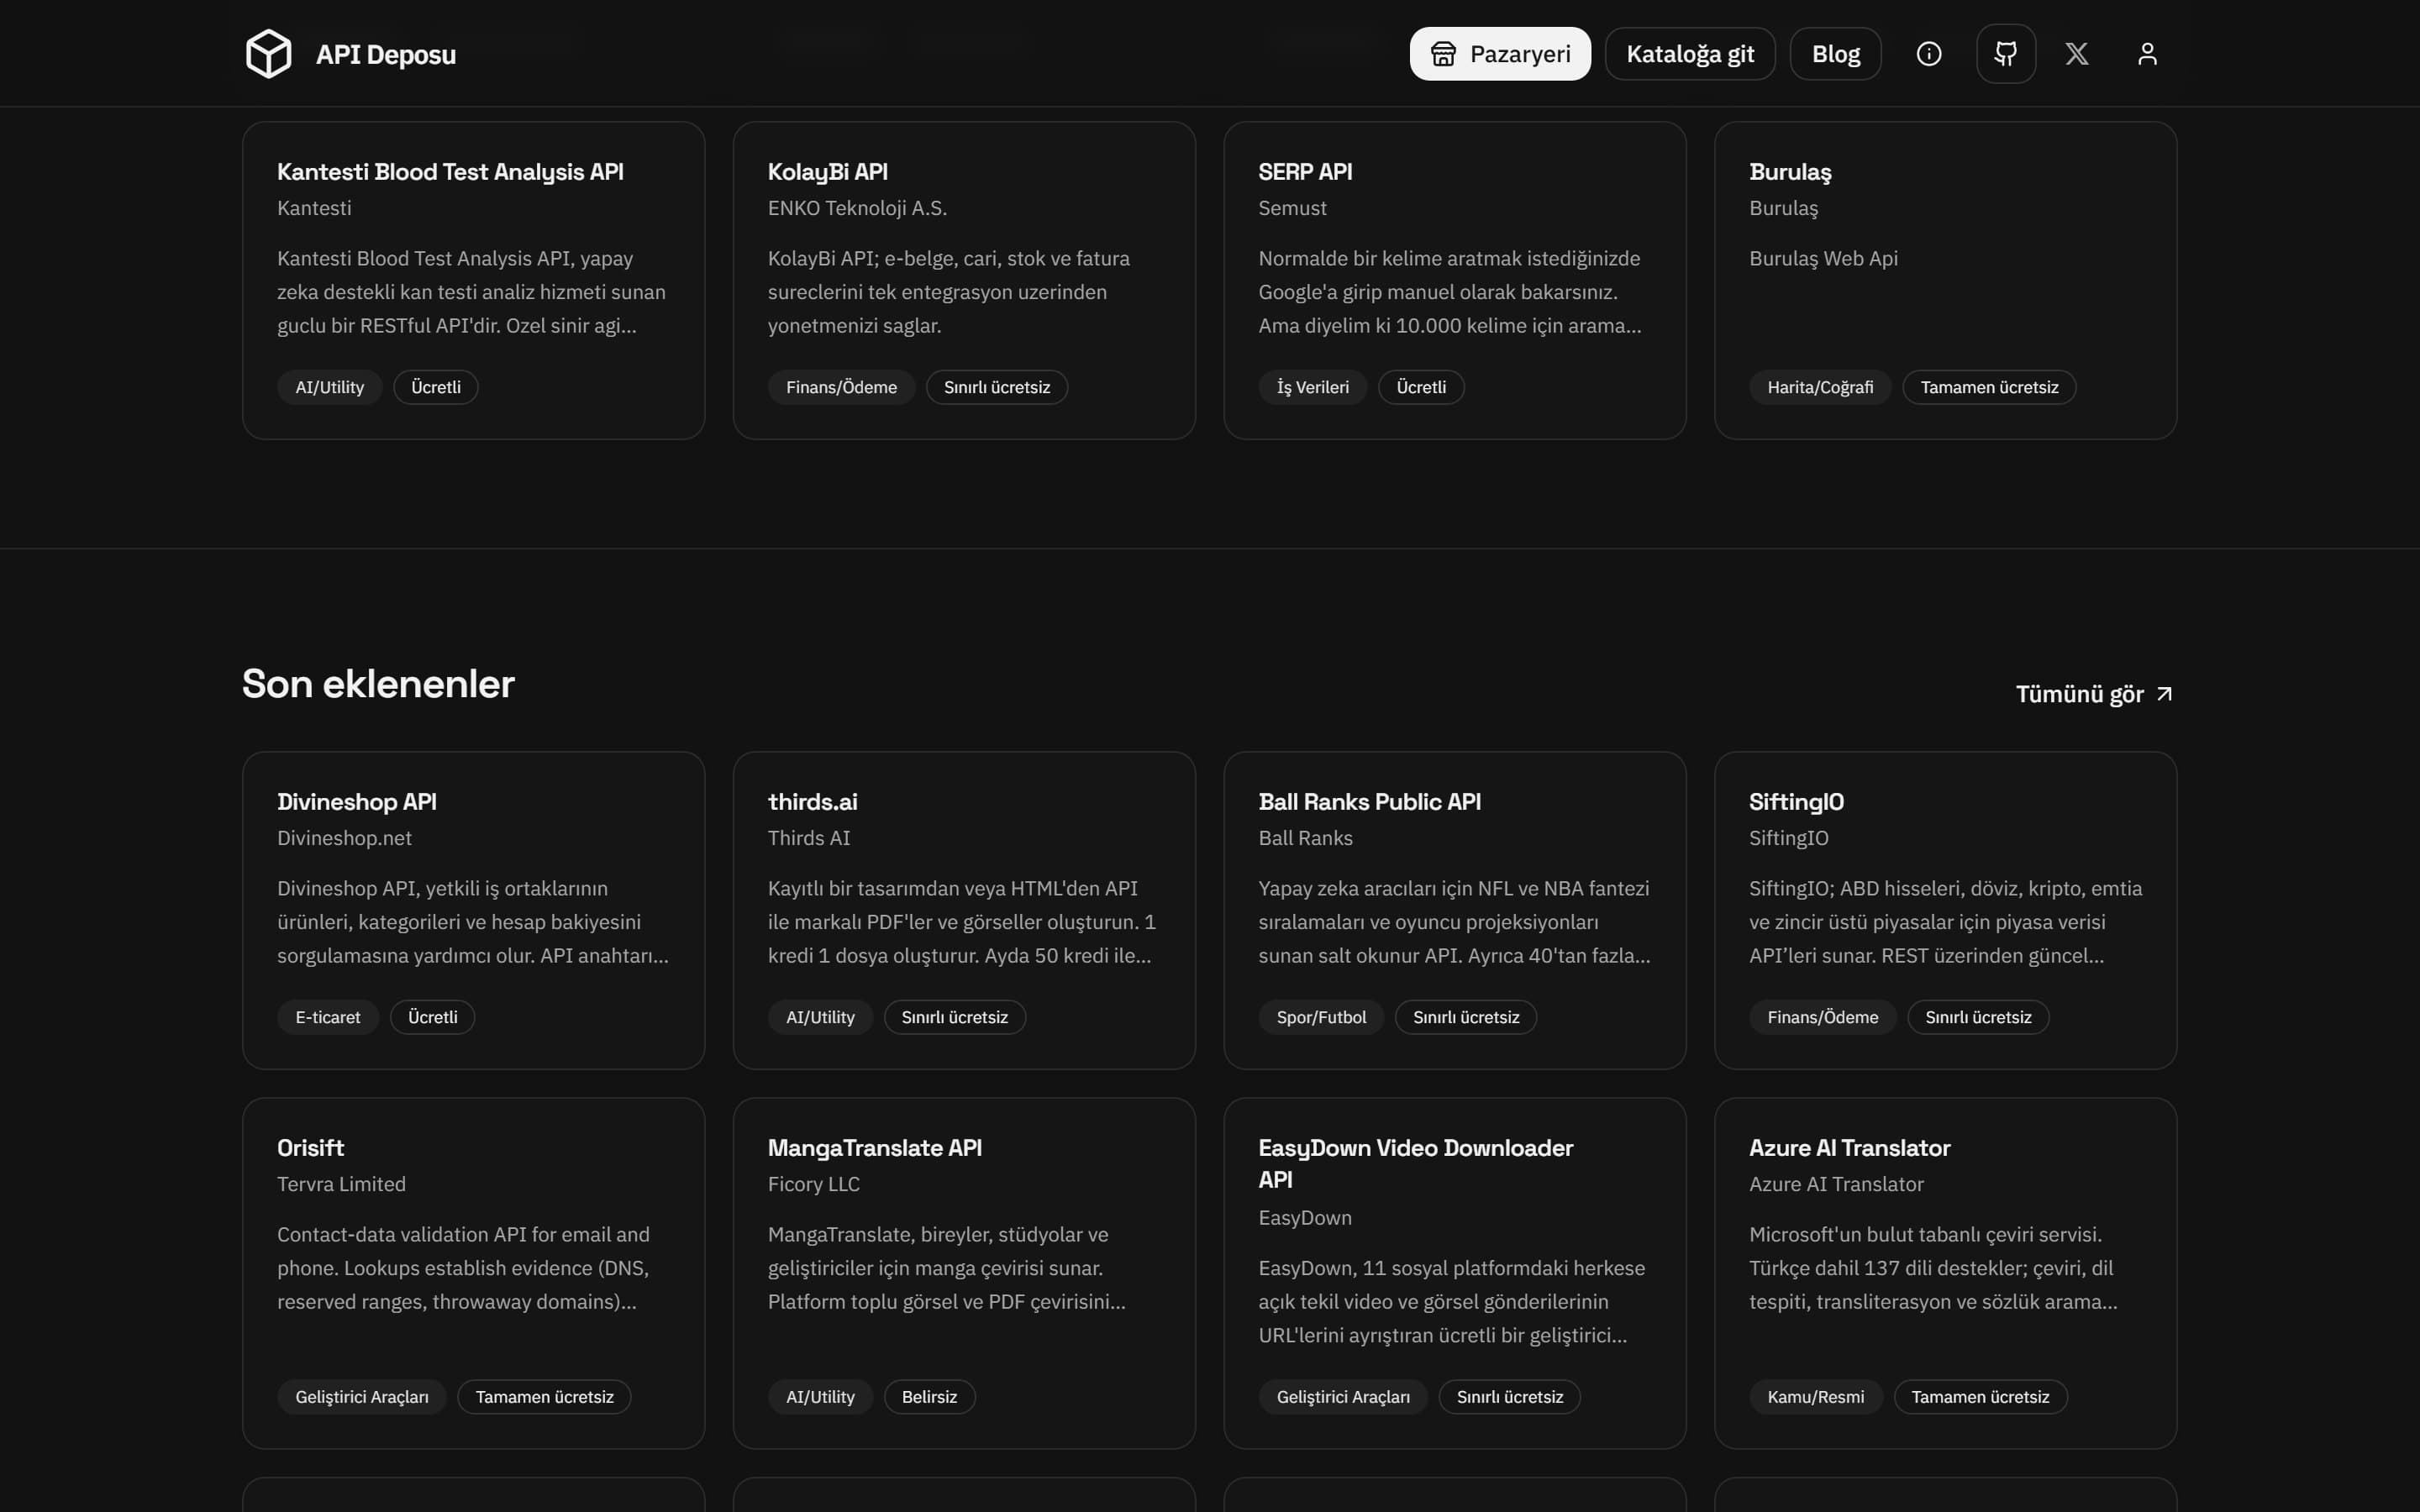The image size is (2420, 1512).
Task: Click Finans/Ödeme tag on KolayBi card
Action: coord(841,388)
